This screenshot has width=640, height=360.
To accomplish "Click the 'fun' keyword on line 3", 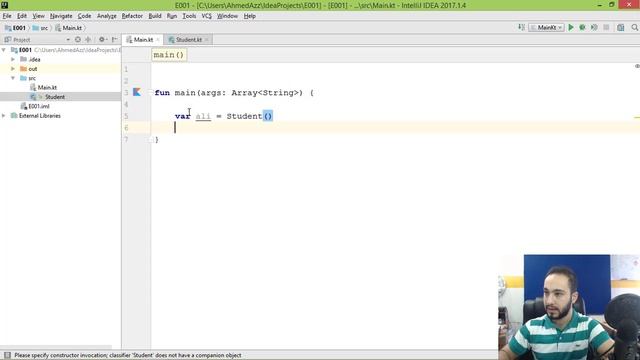I will [162, 93].
